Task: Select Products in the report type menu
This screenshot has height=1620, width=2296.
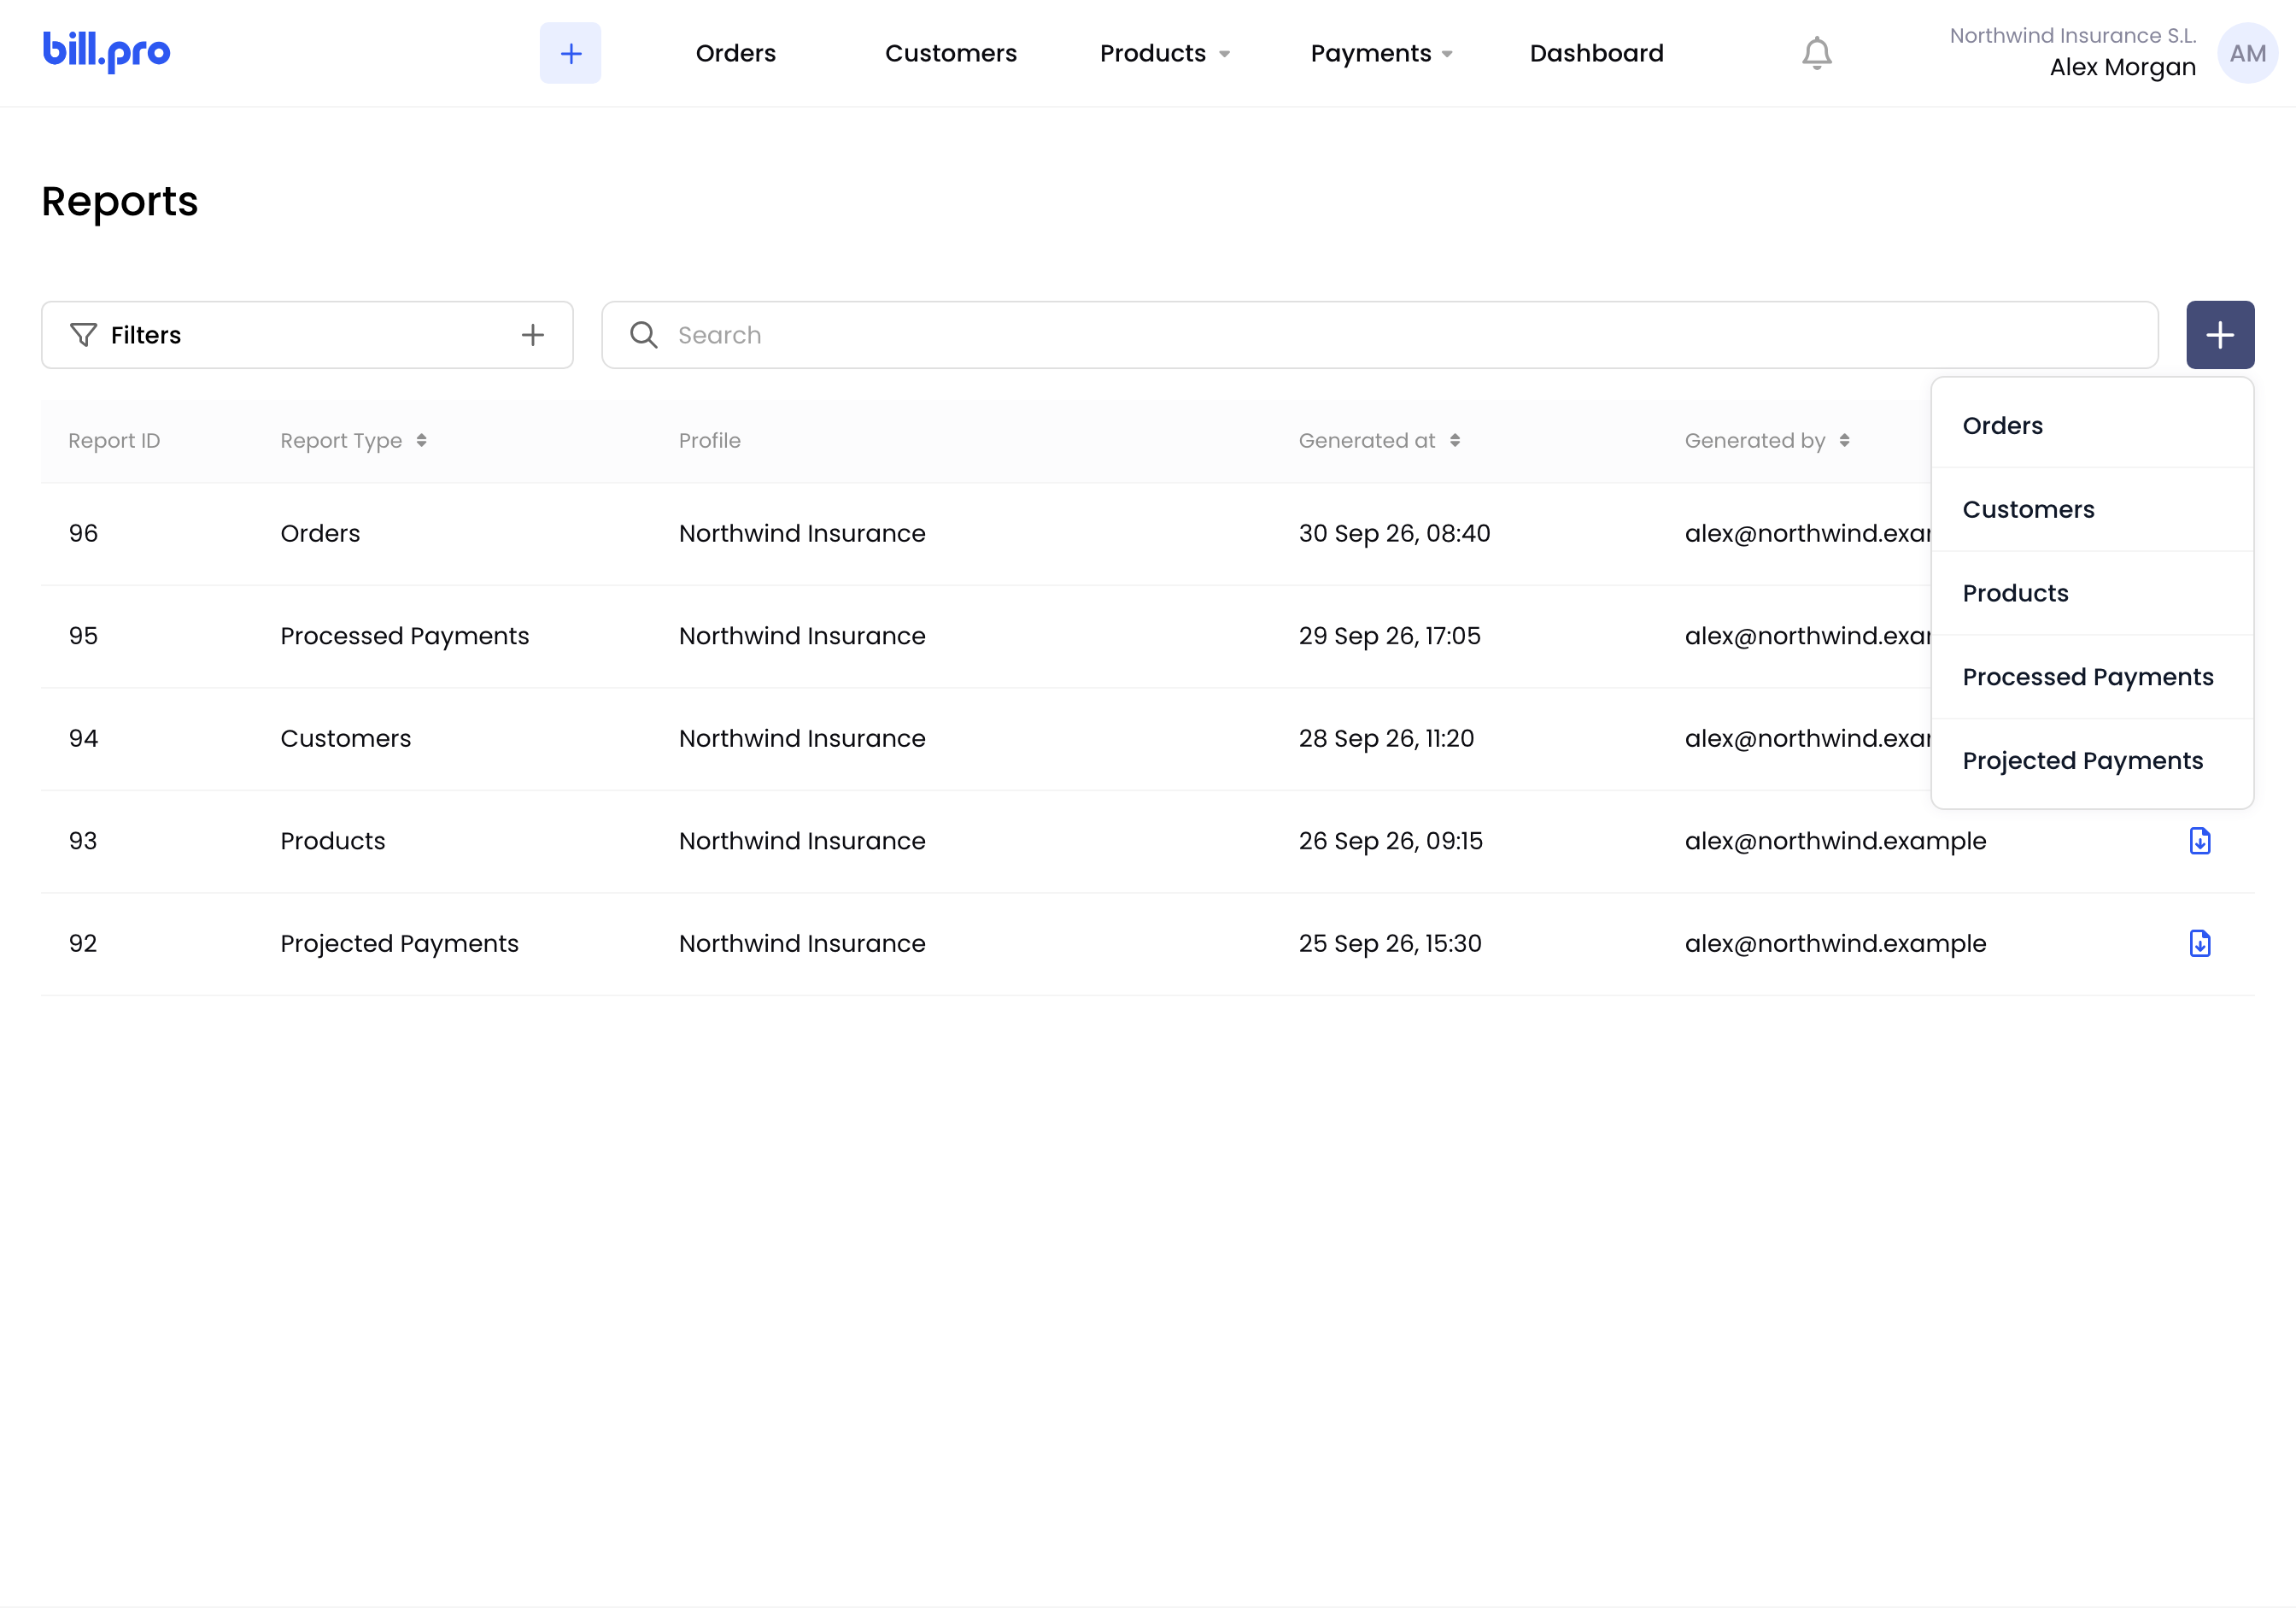Action: point(2092,593)
